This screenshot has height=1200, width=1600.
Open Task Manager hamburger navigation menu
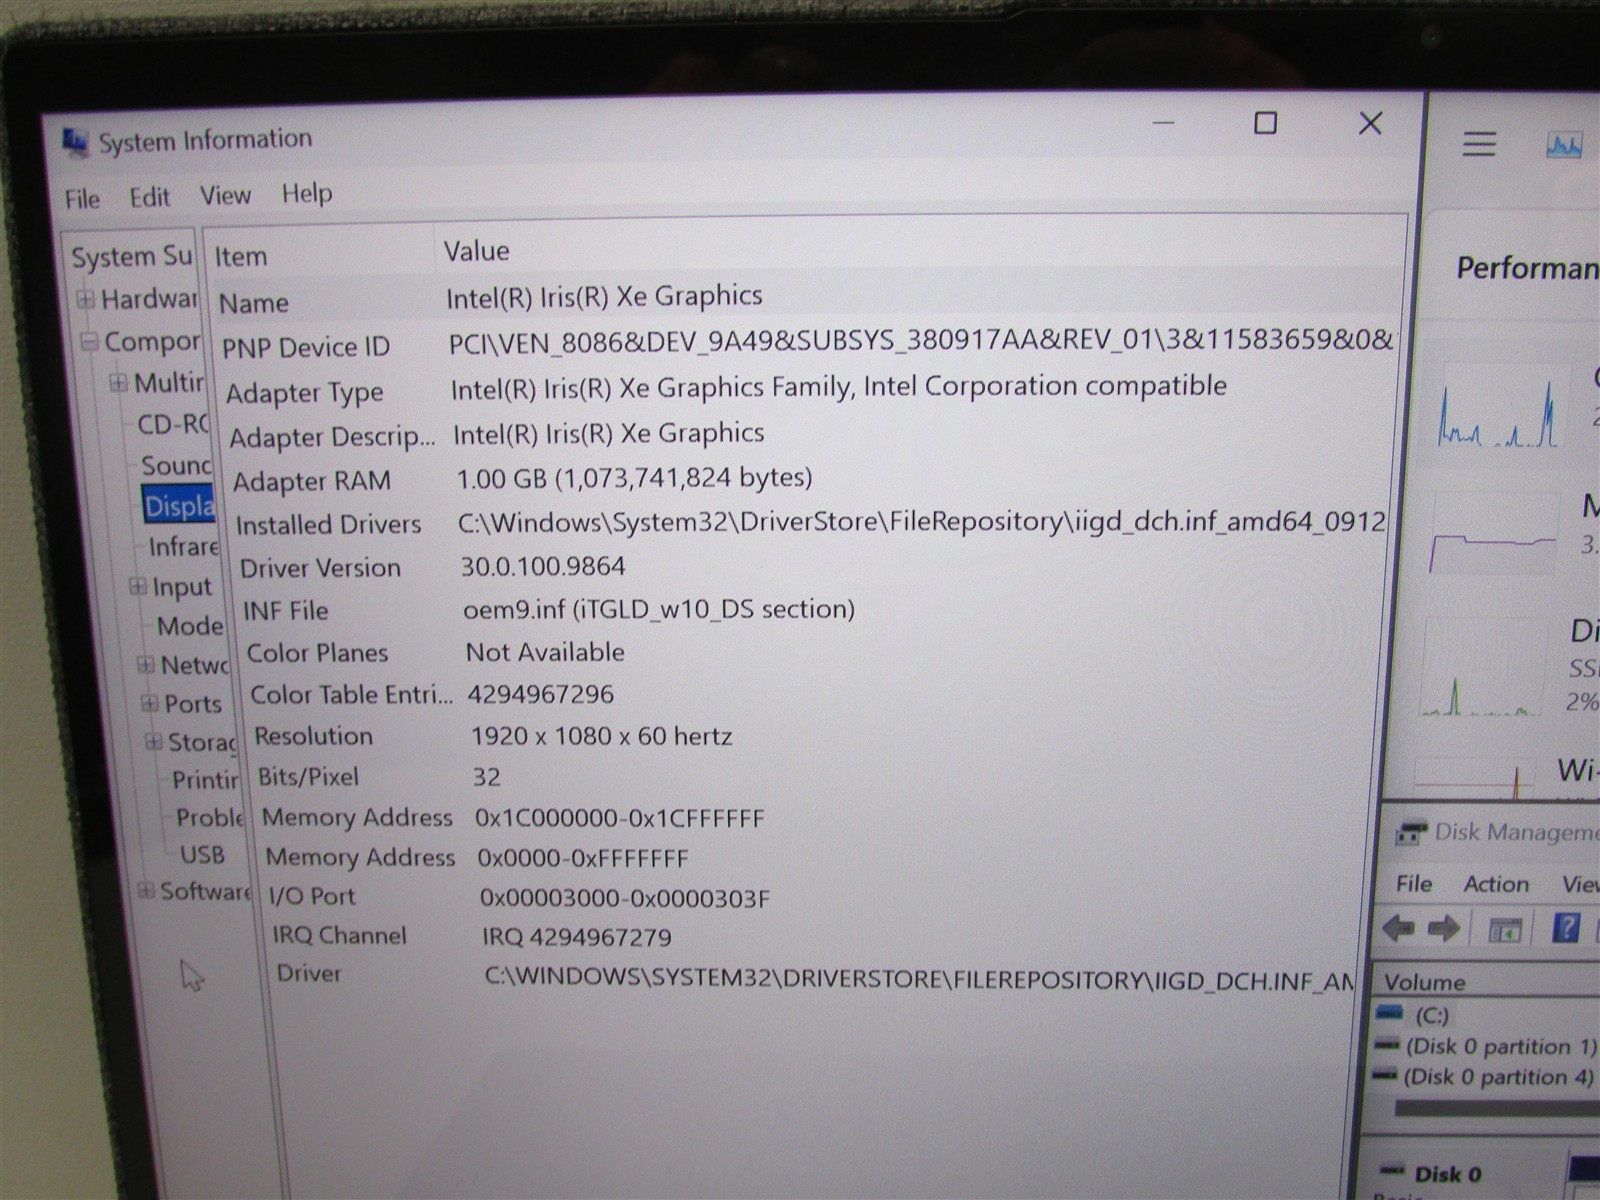pos(1479,144)
